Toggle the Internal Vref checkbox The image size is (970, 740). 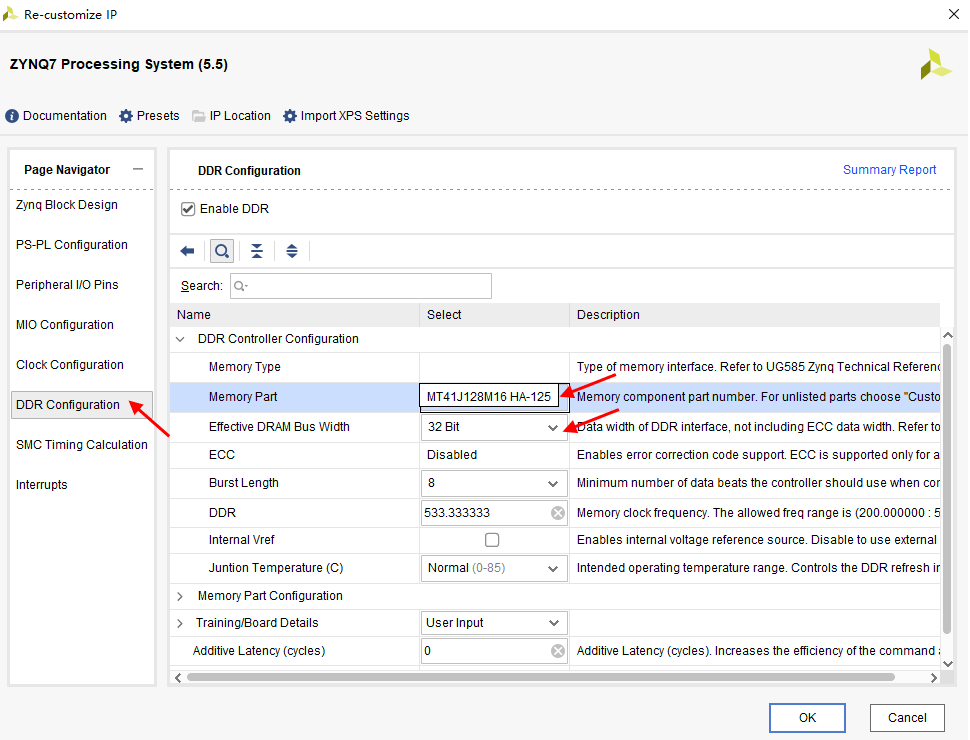(492, 540)
